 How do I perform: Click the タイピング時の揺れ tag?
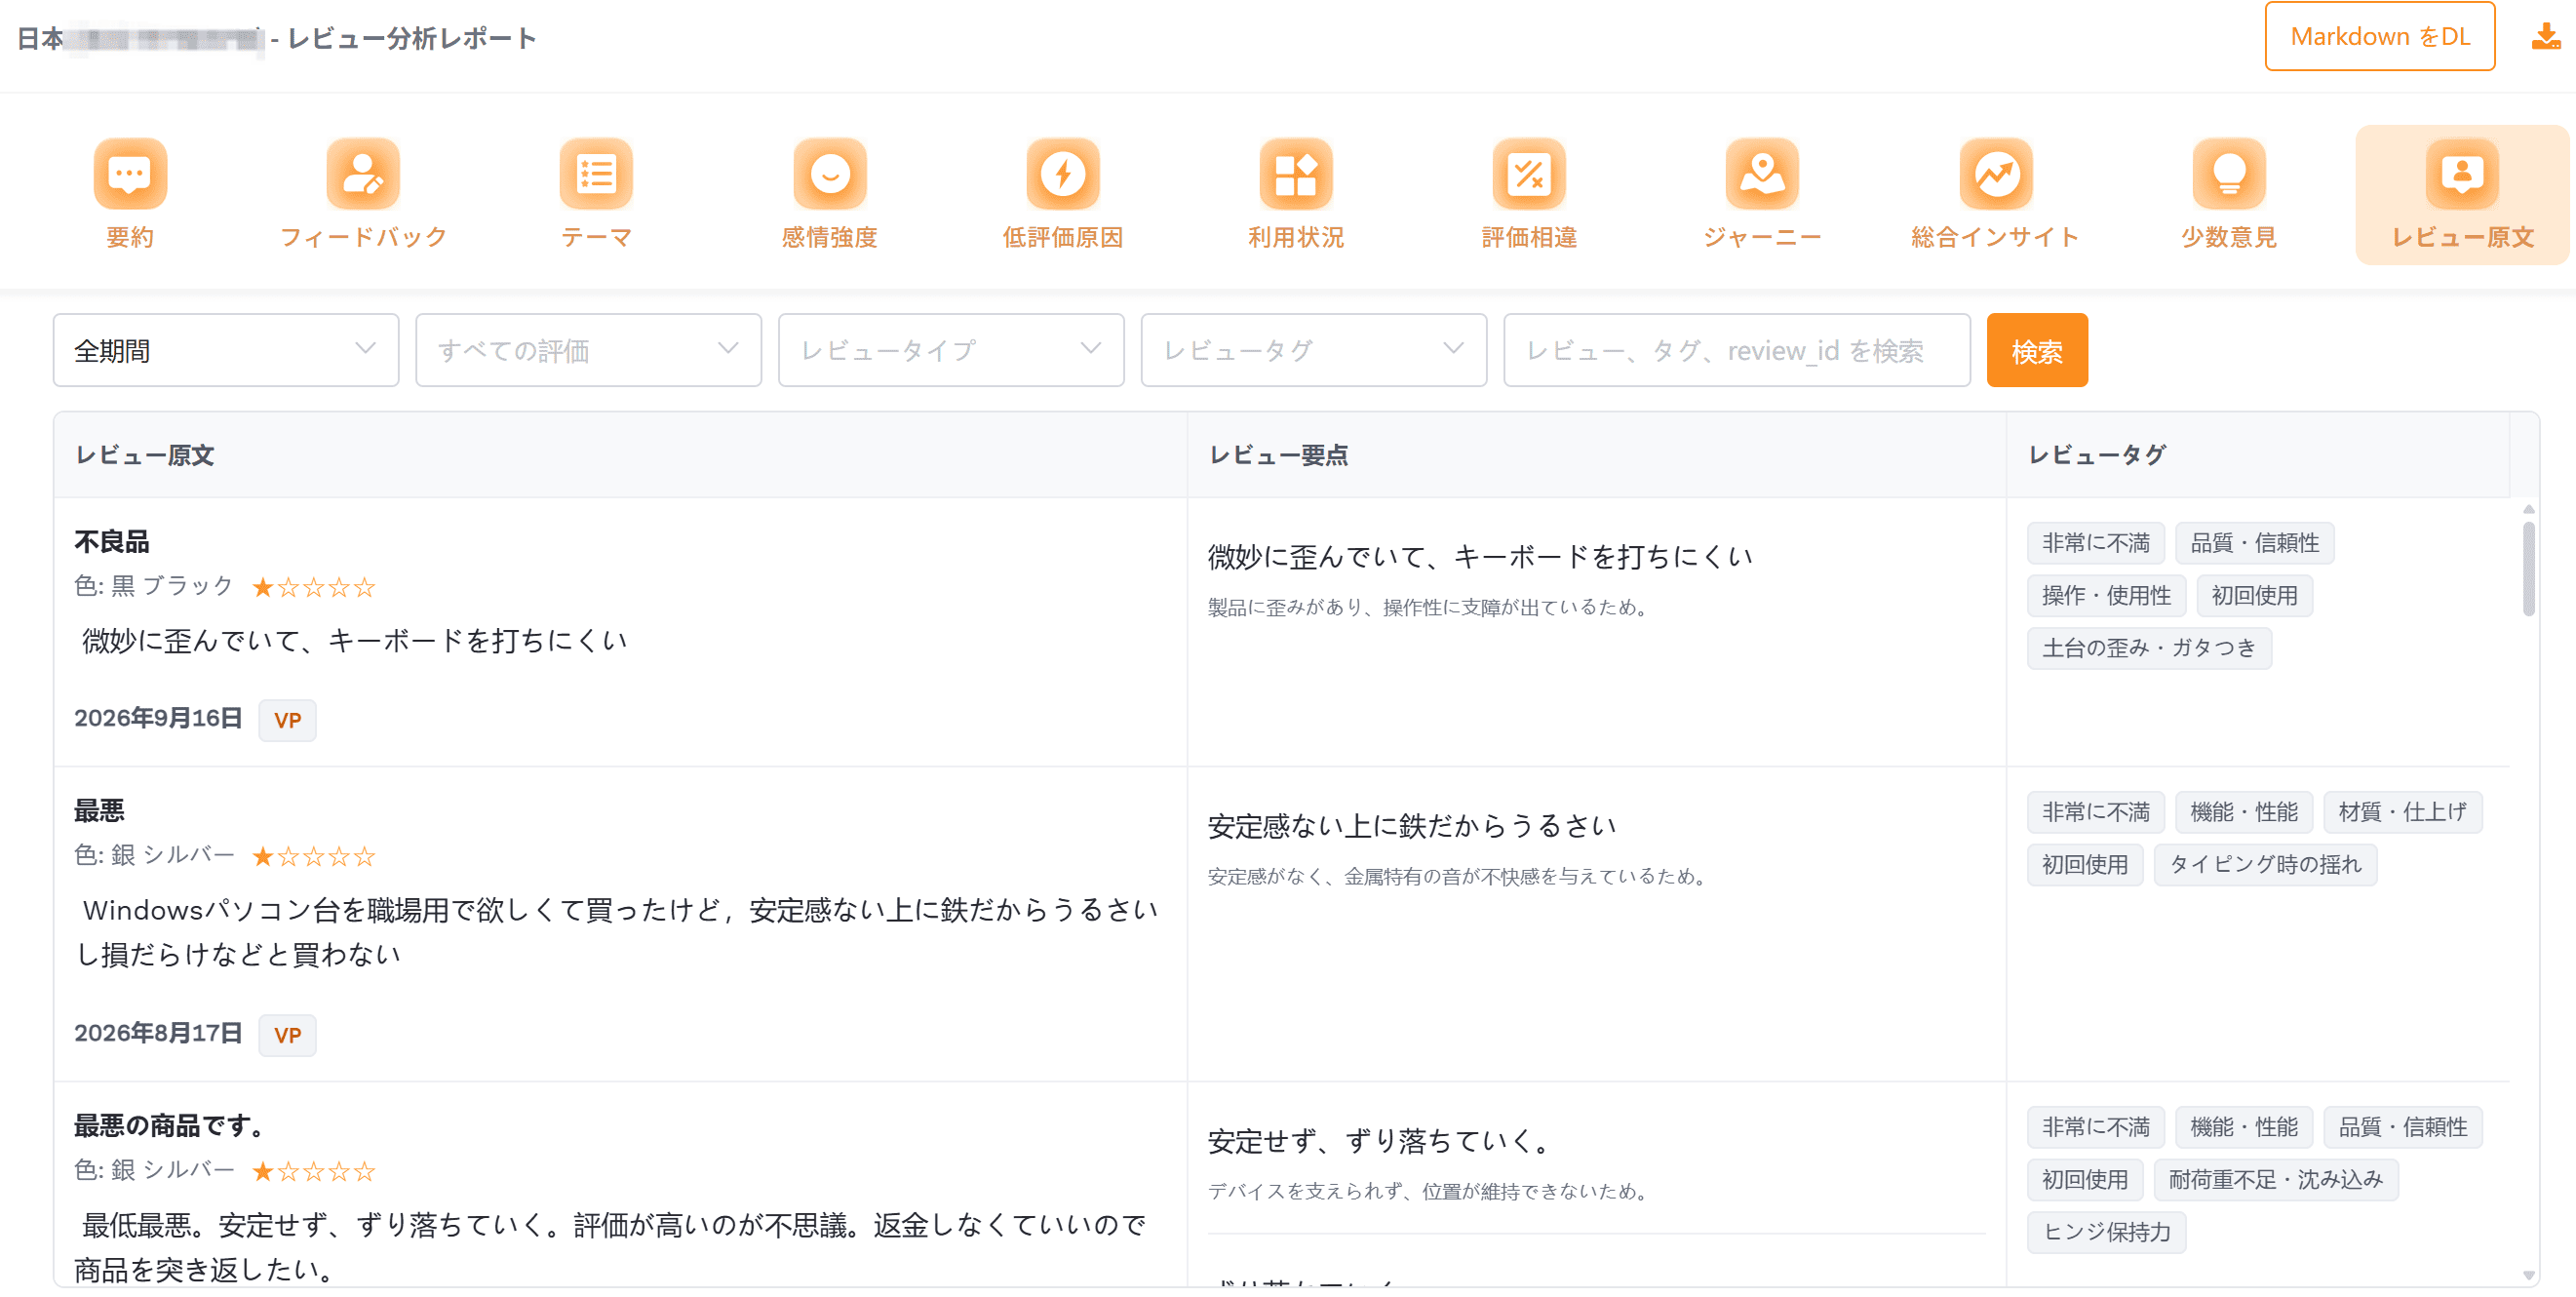[x=2265, y=865]
